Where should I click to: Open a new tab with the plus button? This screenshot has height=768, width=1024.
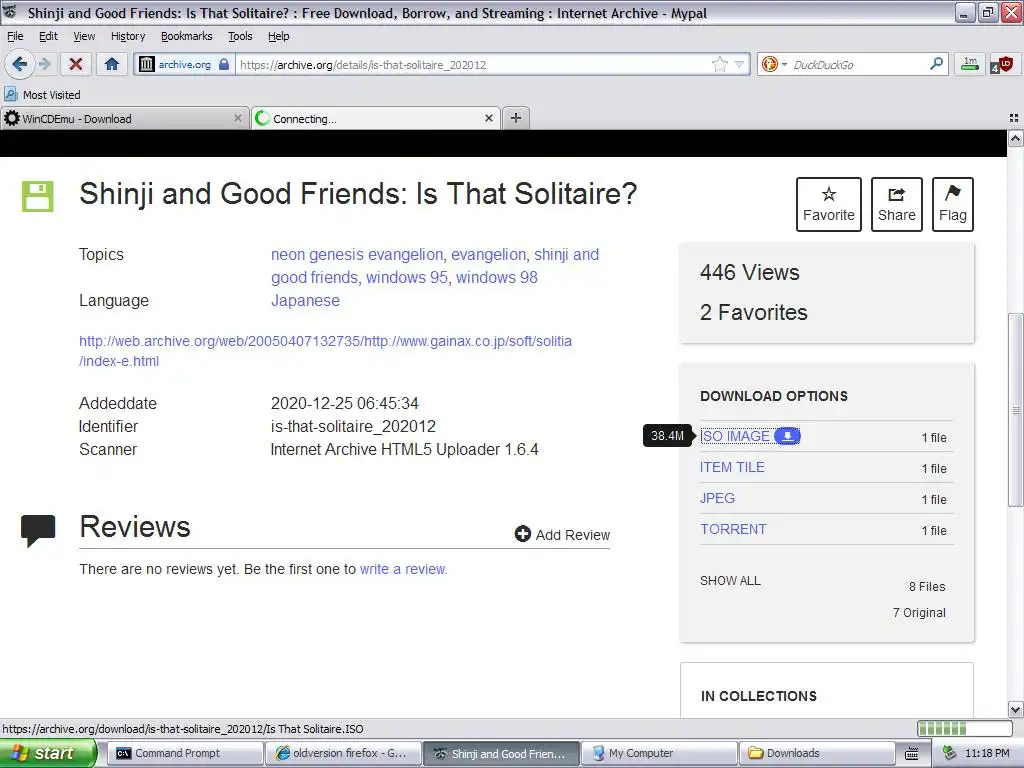tap(516, 118)
